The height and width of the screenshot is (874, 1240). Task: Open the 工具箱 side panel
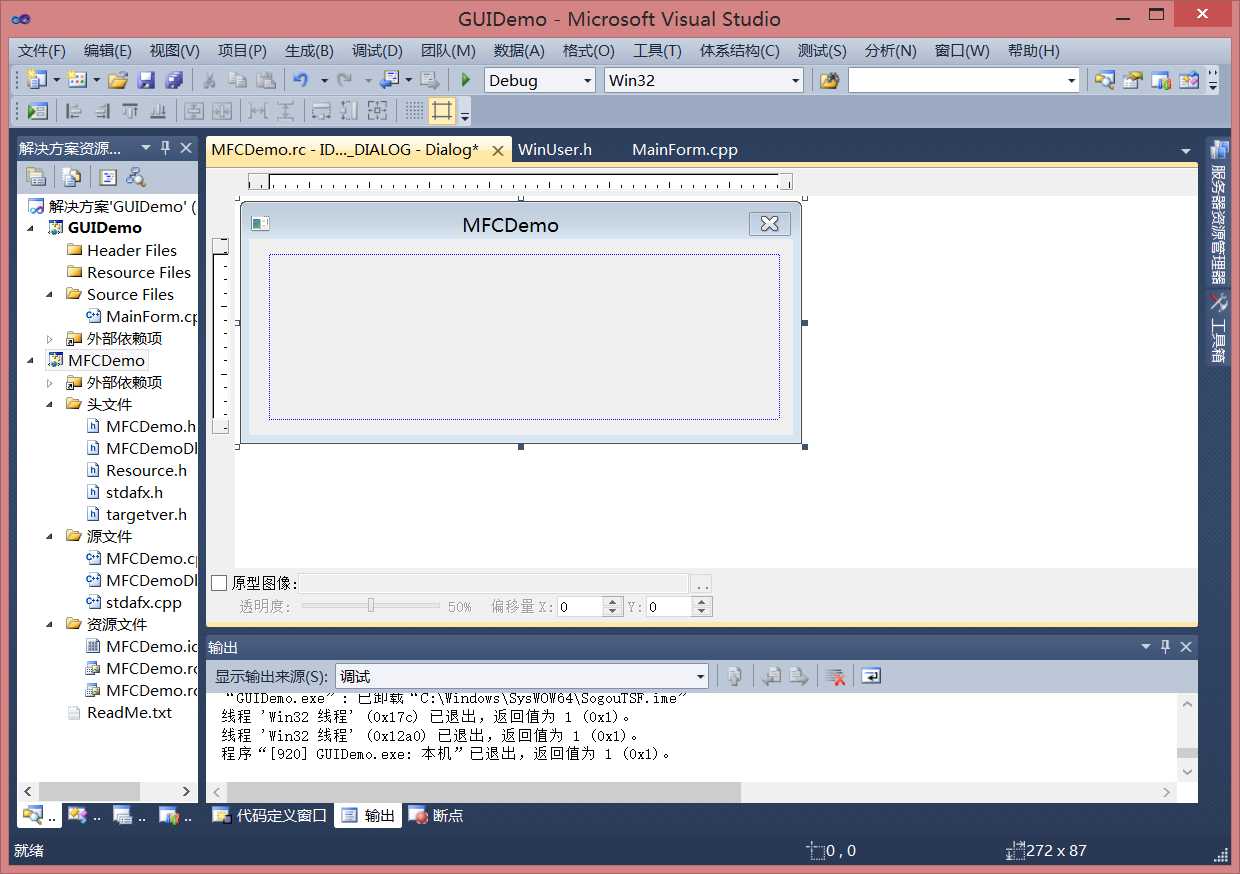pyautogui.click(x=1218, y=329)
